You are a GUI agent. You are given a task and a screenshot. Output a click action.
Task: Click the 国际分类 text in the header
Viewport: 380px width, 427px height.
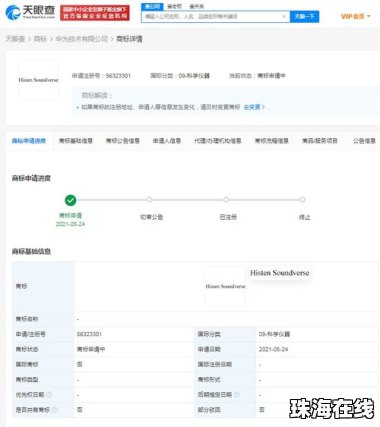[x=180, y=76]
